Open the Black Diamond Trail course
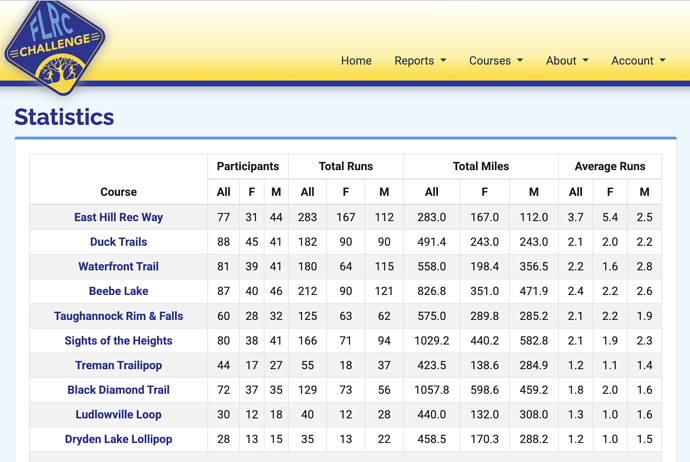The width and height of the screenshot is (690, 462). [118, 390]
